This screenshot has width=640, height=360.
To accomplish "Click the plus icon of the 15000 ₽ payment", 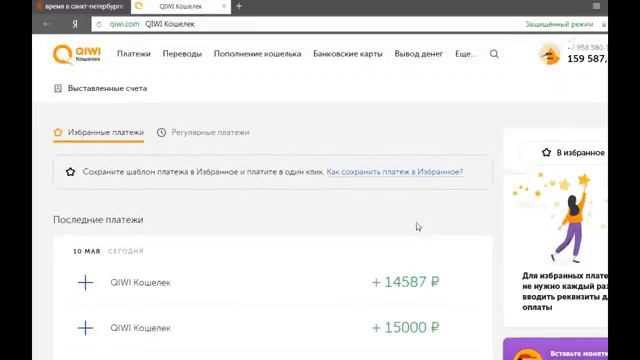I will [85, 328].
